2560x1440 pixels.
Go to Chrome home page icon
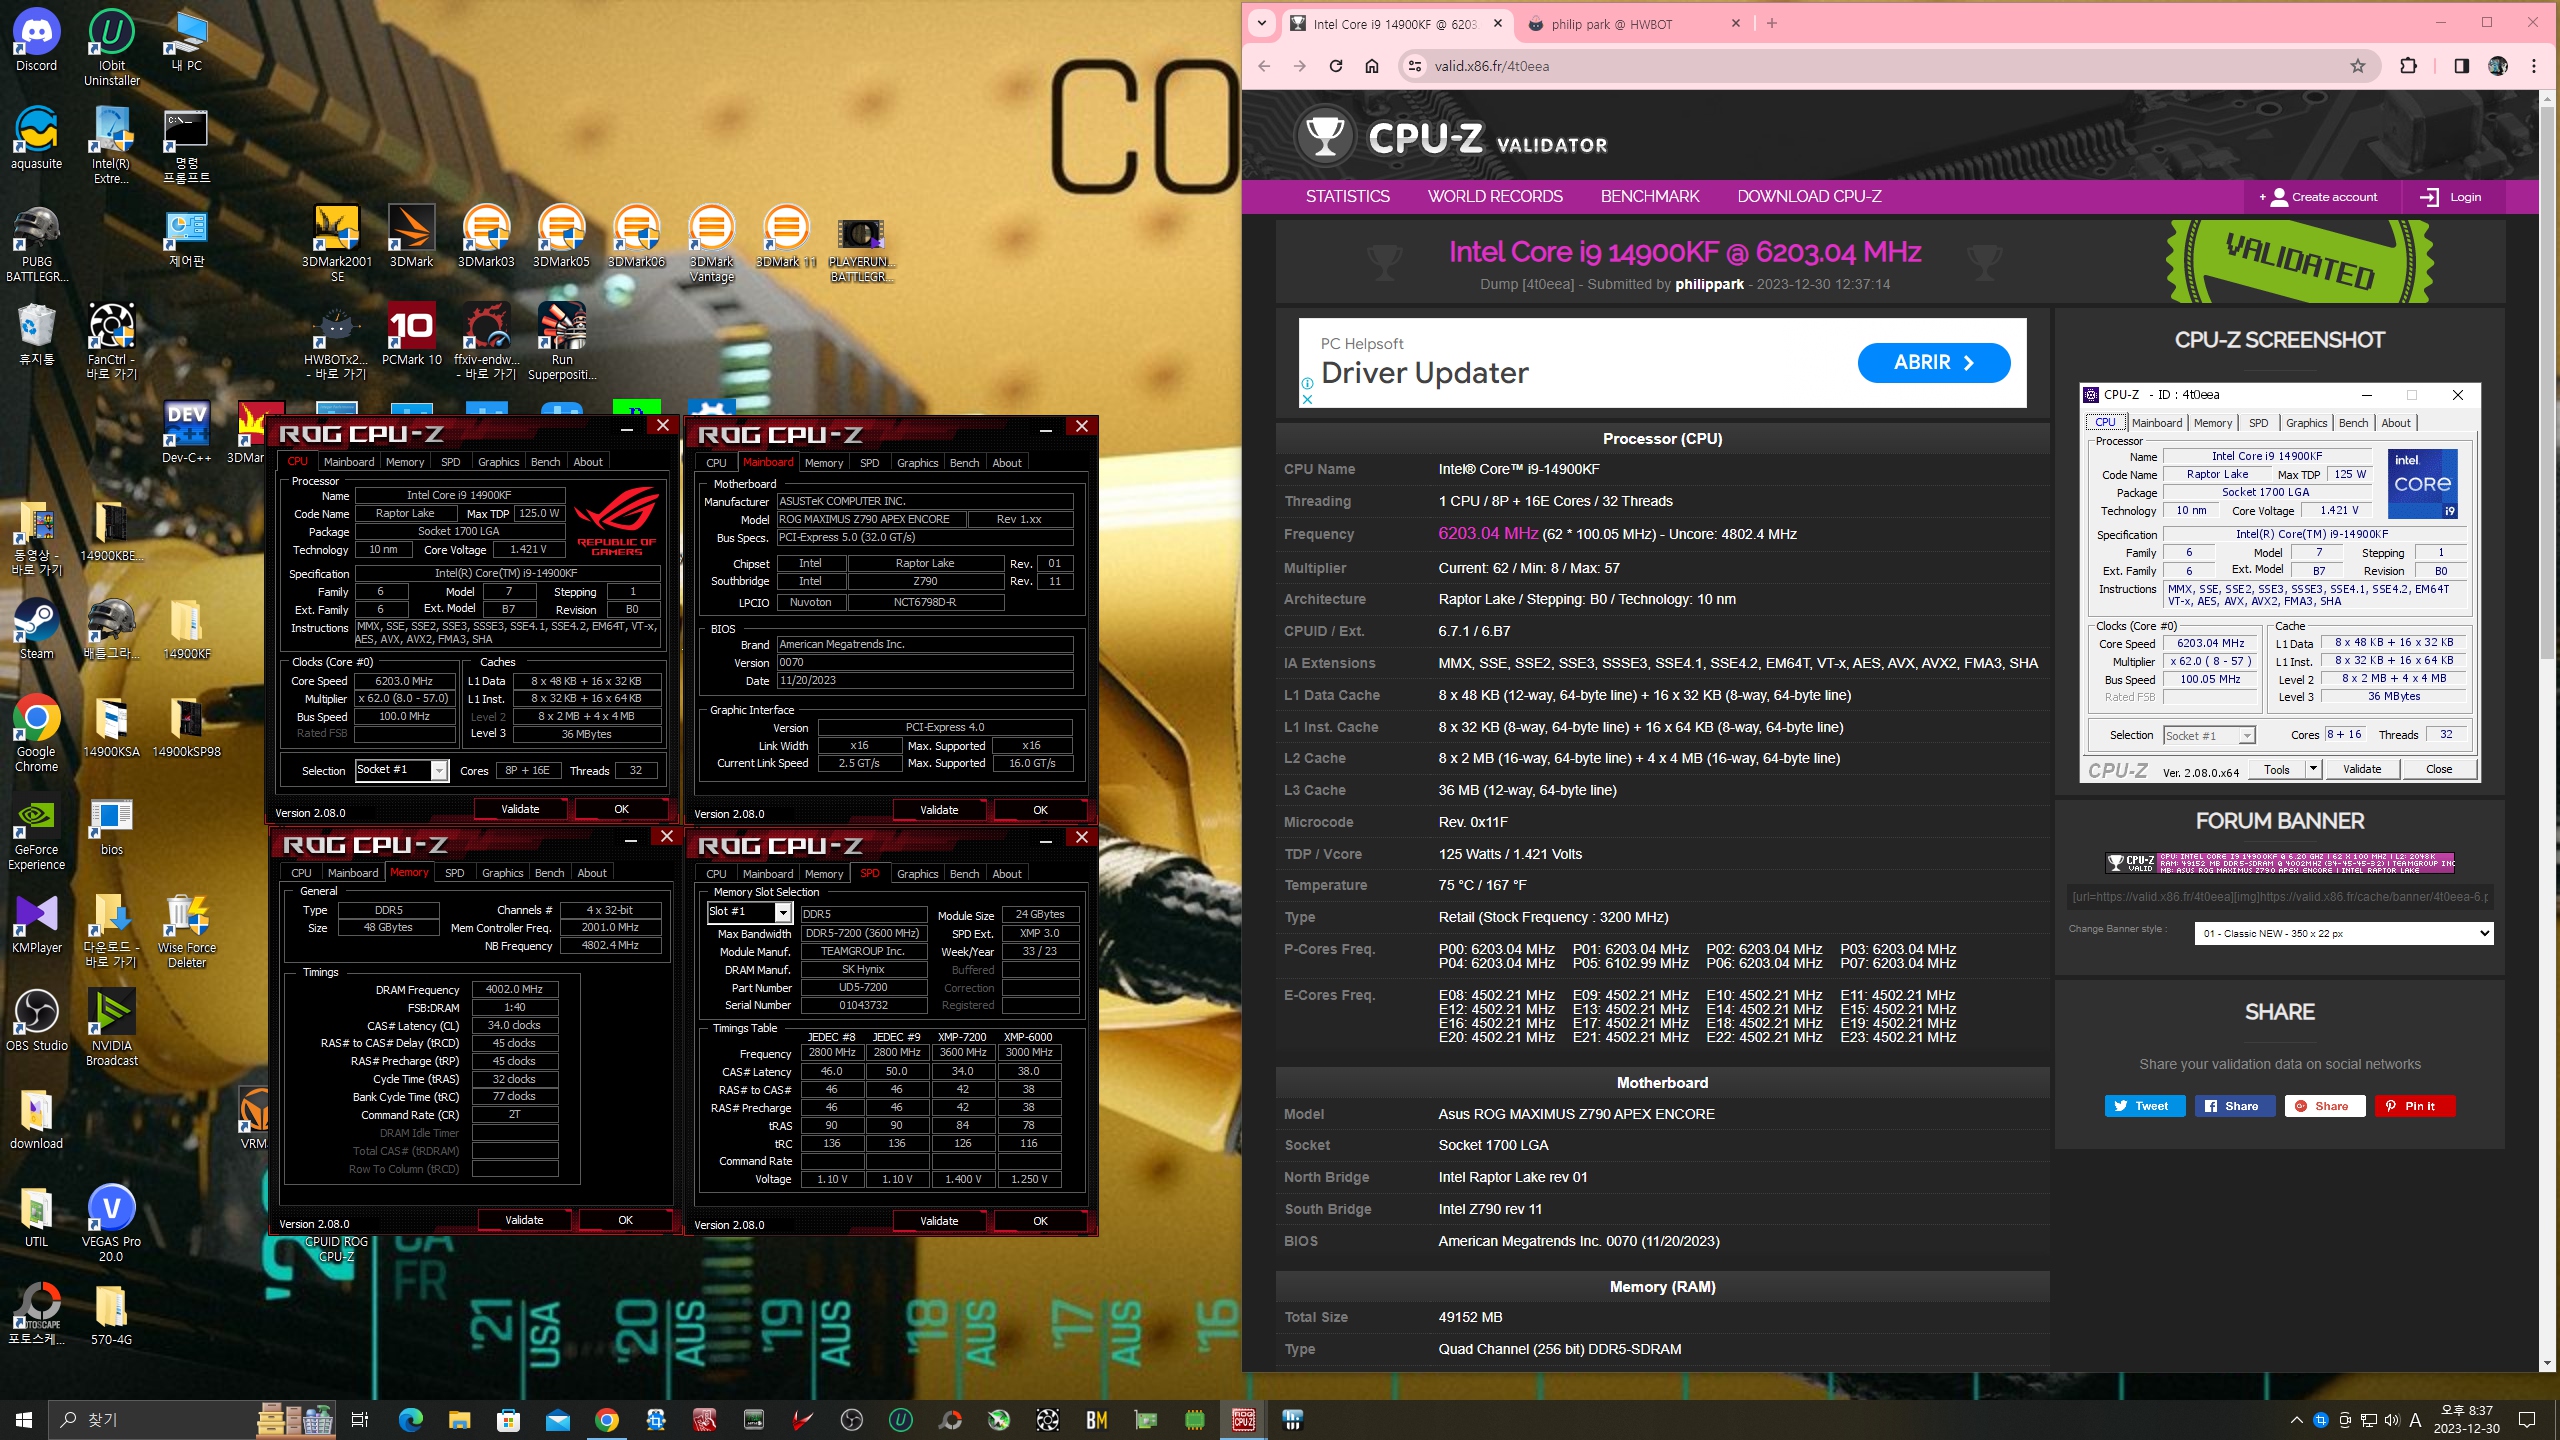1371,66
